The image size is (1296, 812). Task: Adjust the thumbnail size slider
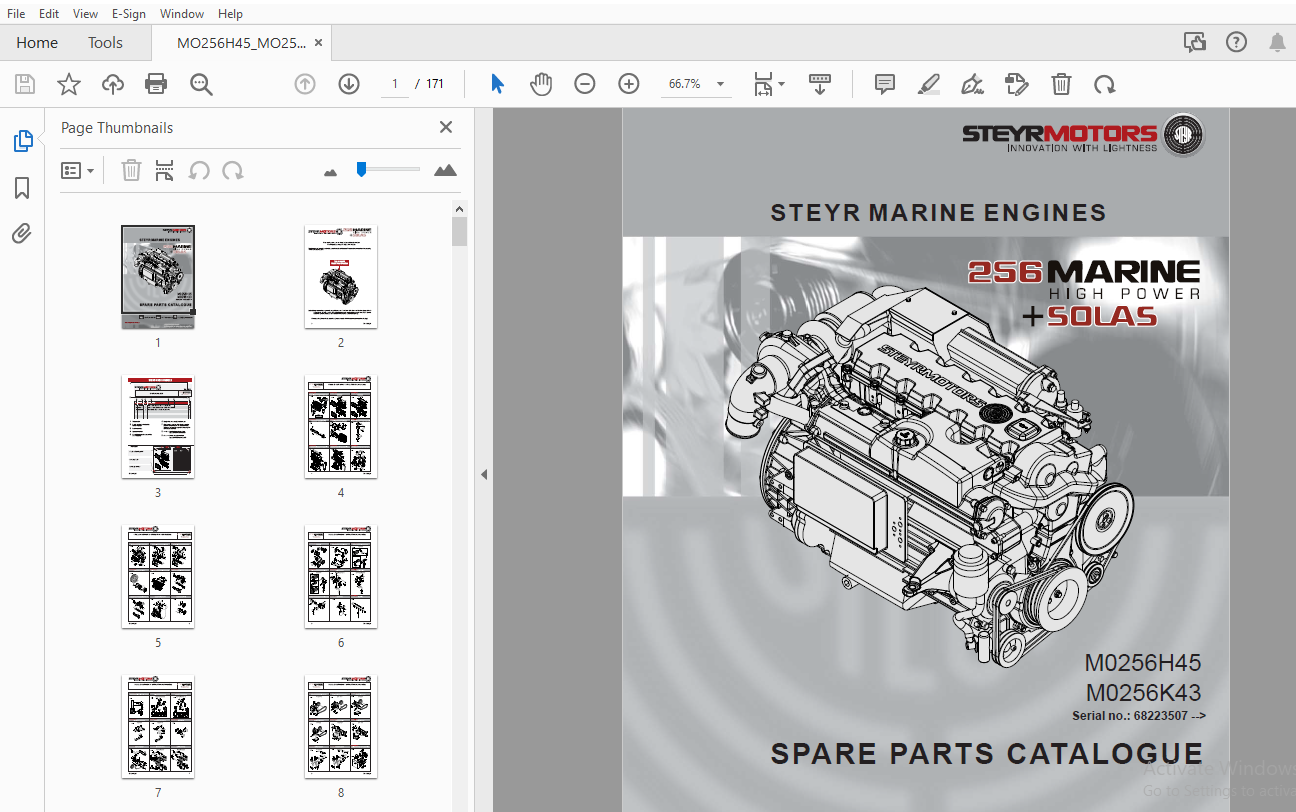pyautogui.click(x=361, y=169)
